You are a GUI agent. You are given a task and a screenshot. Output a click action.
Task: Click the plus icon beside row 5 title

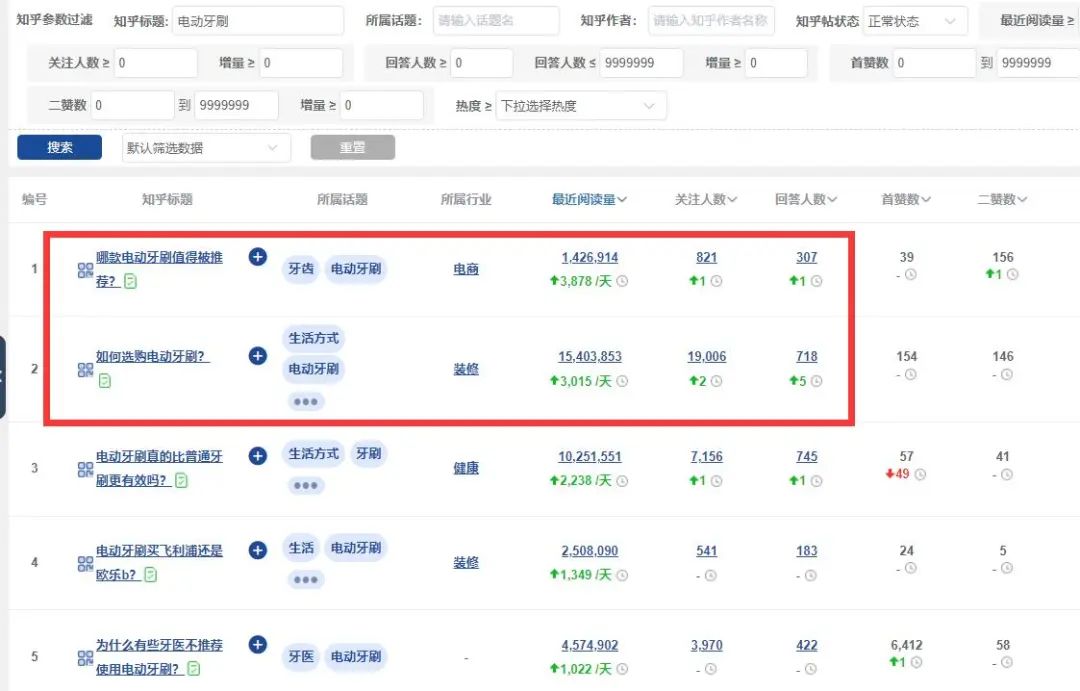[257, 644]
